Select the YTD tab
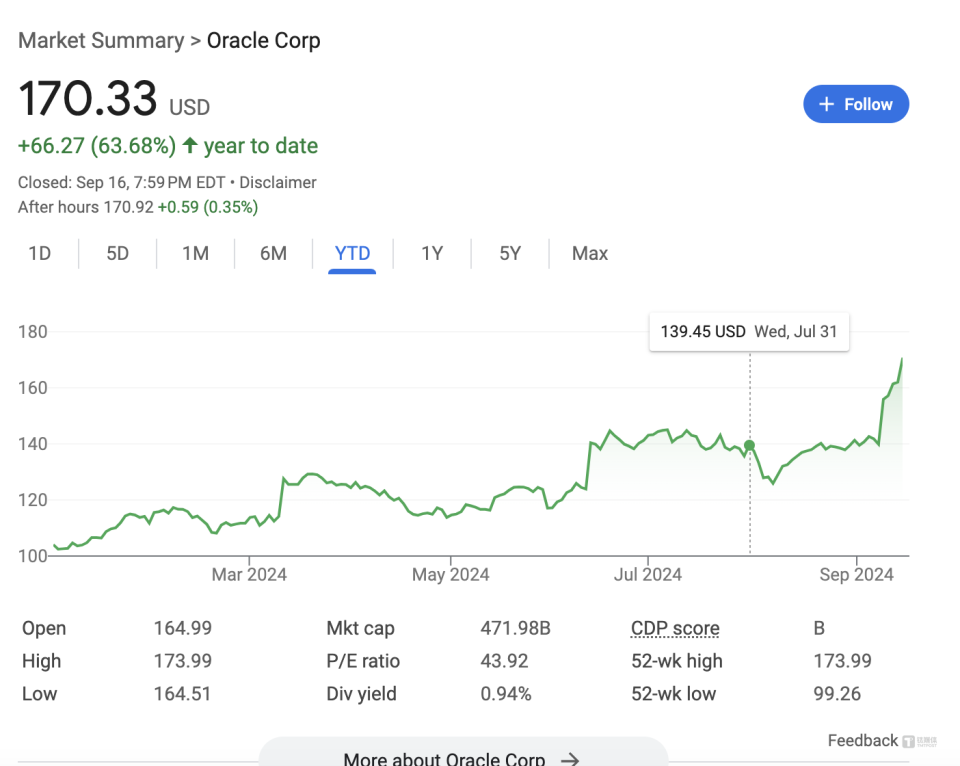The height and width of the screenshot is (766, 960). [352, 253]
